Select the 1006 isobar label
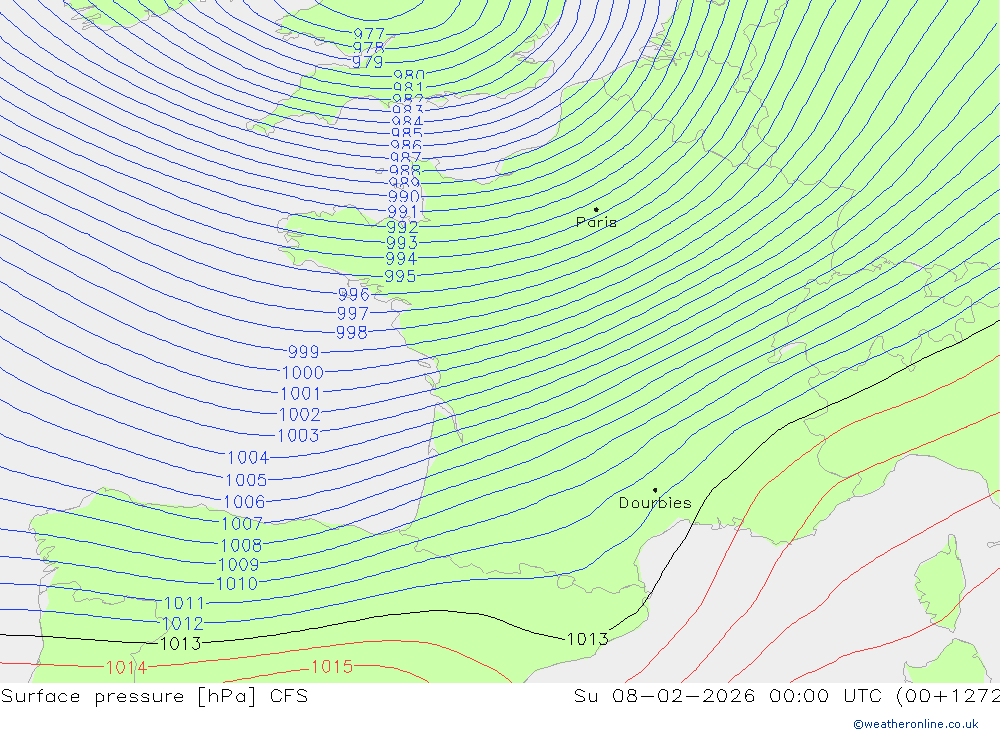 pos(244,502)
